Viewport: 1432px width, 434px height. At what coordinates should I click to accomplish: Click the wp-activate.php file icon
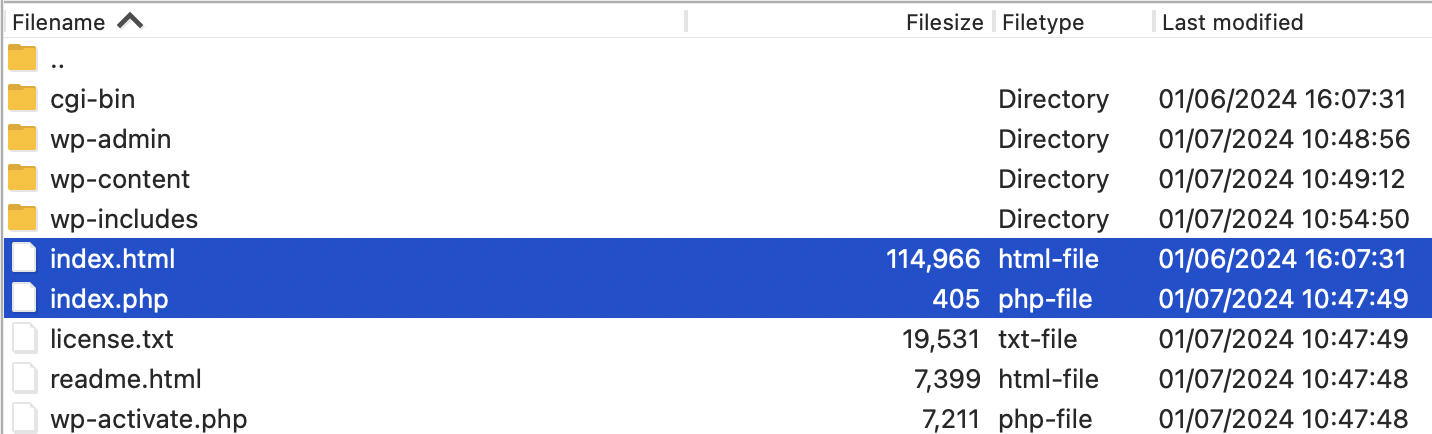pos(24,419)
